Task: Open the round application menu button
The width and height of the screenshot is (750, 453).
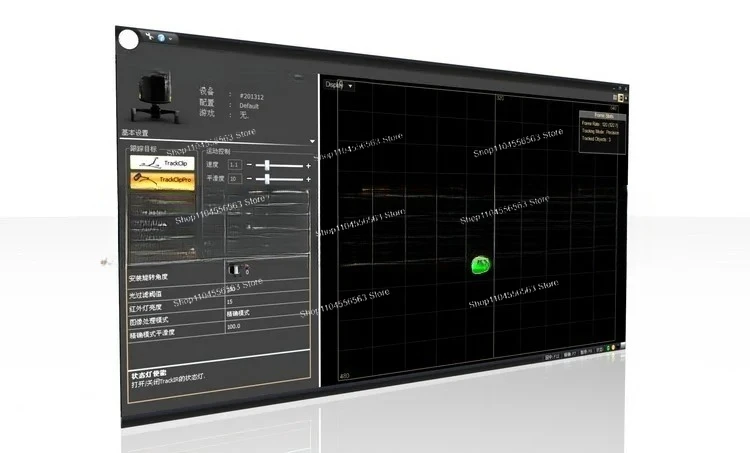Action: coord(128,39)
